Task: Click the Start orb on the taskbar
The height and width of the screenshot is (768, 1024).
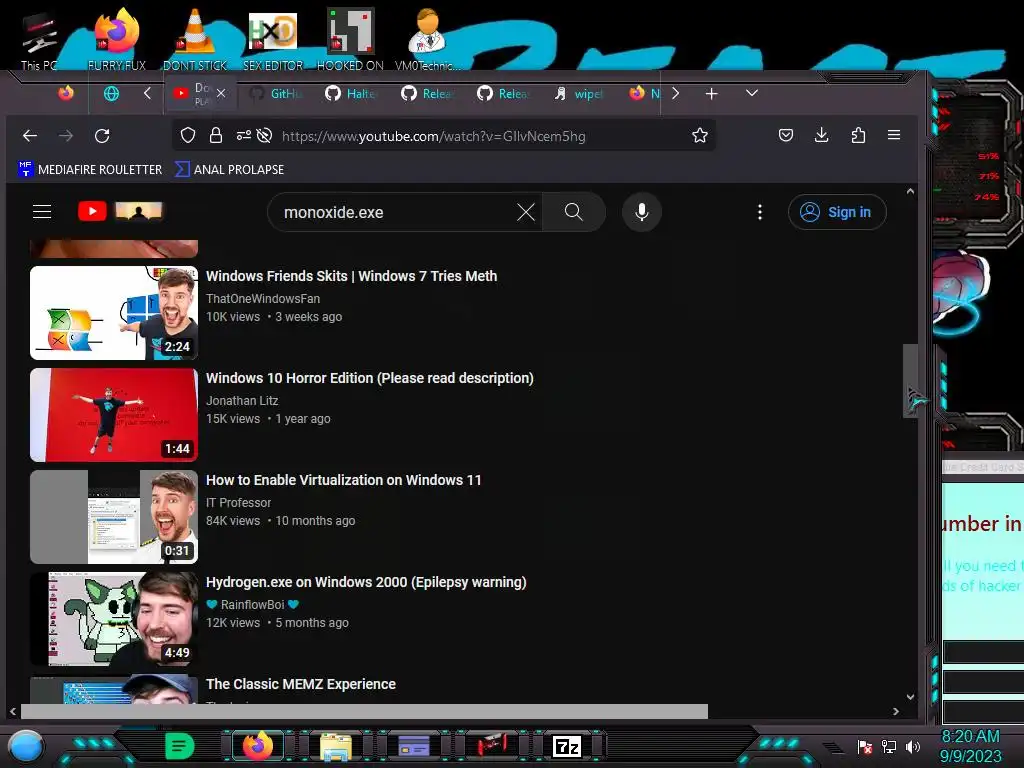Action: 26,746
